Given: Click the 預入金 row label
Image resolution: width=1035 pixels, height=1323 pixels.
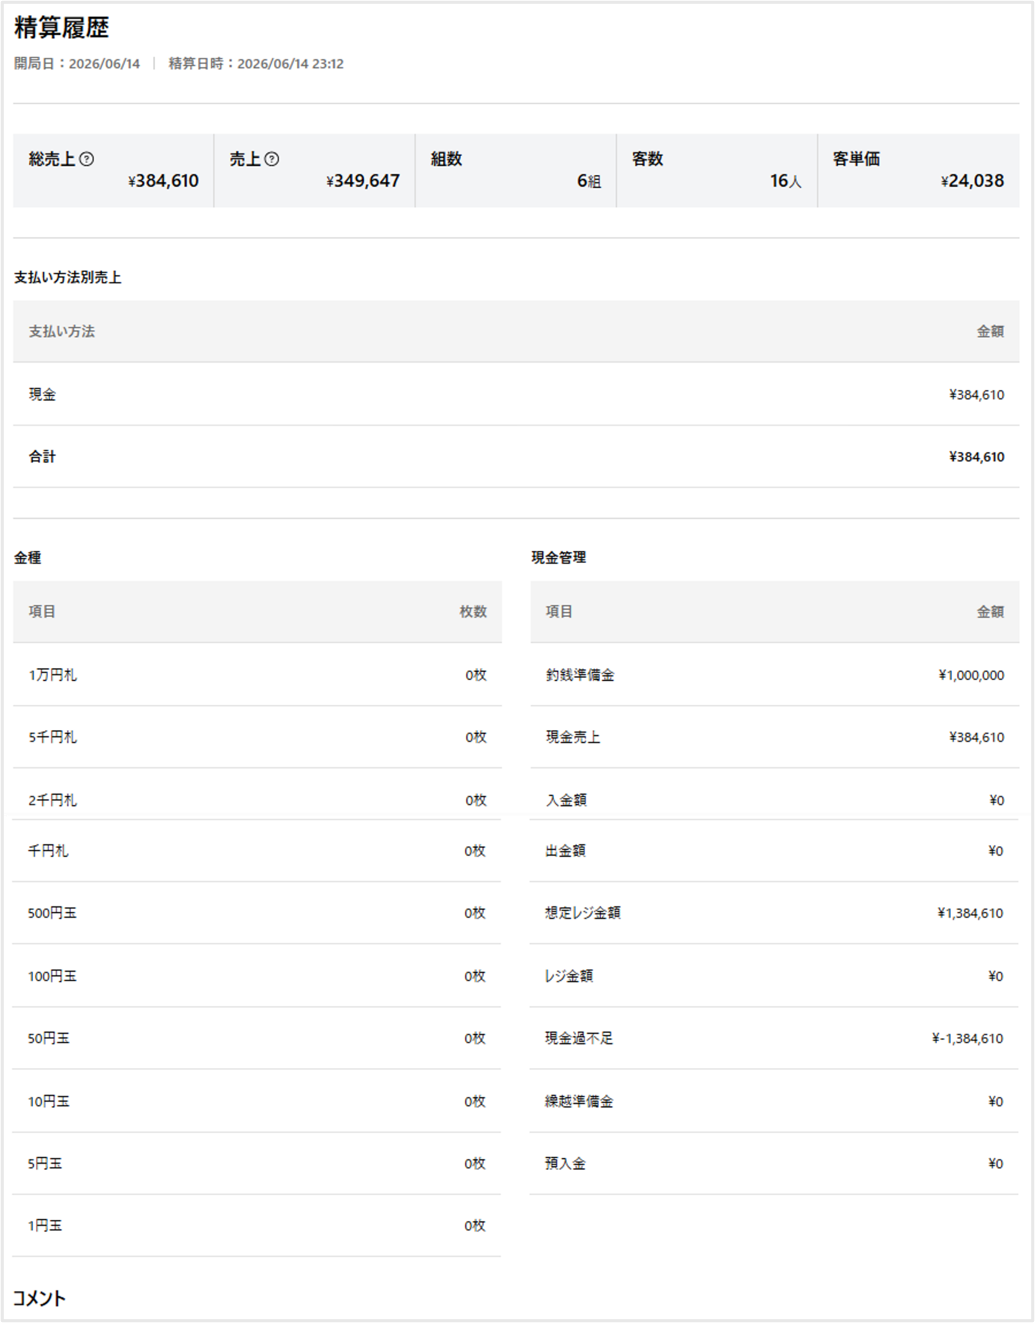Looking at the screenshot, I should click(565, 1163).
